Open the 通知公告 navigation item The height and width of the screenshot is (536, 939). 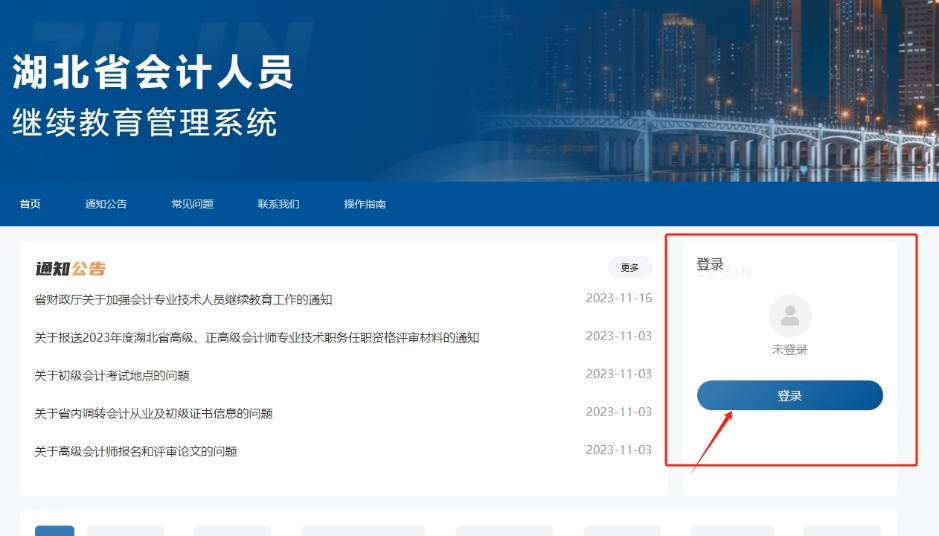(x=106, y=204)
